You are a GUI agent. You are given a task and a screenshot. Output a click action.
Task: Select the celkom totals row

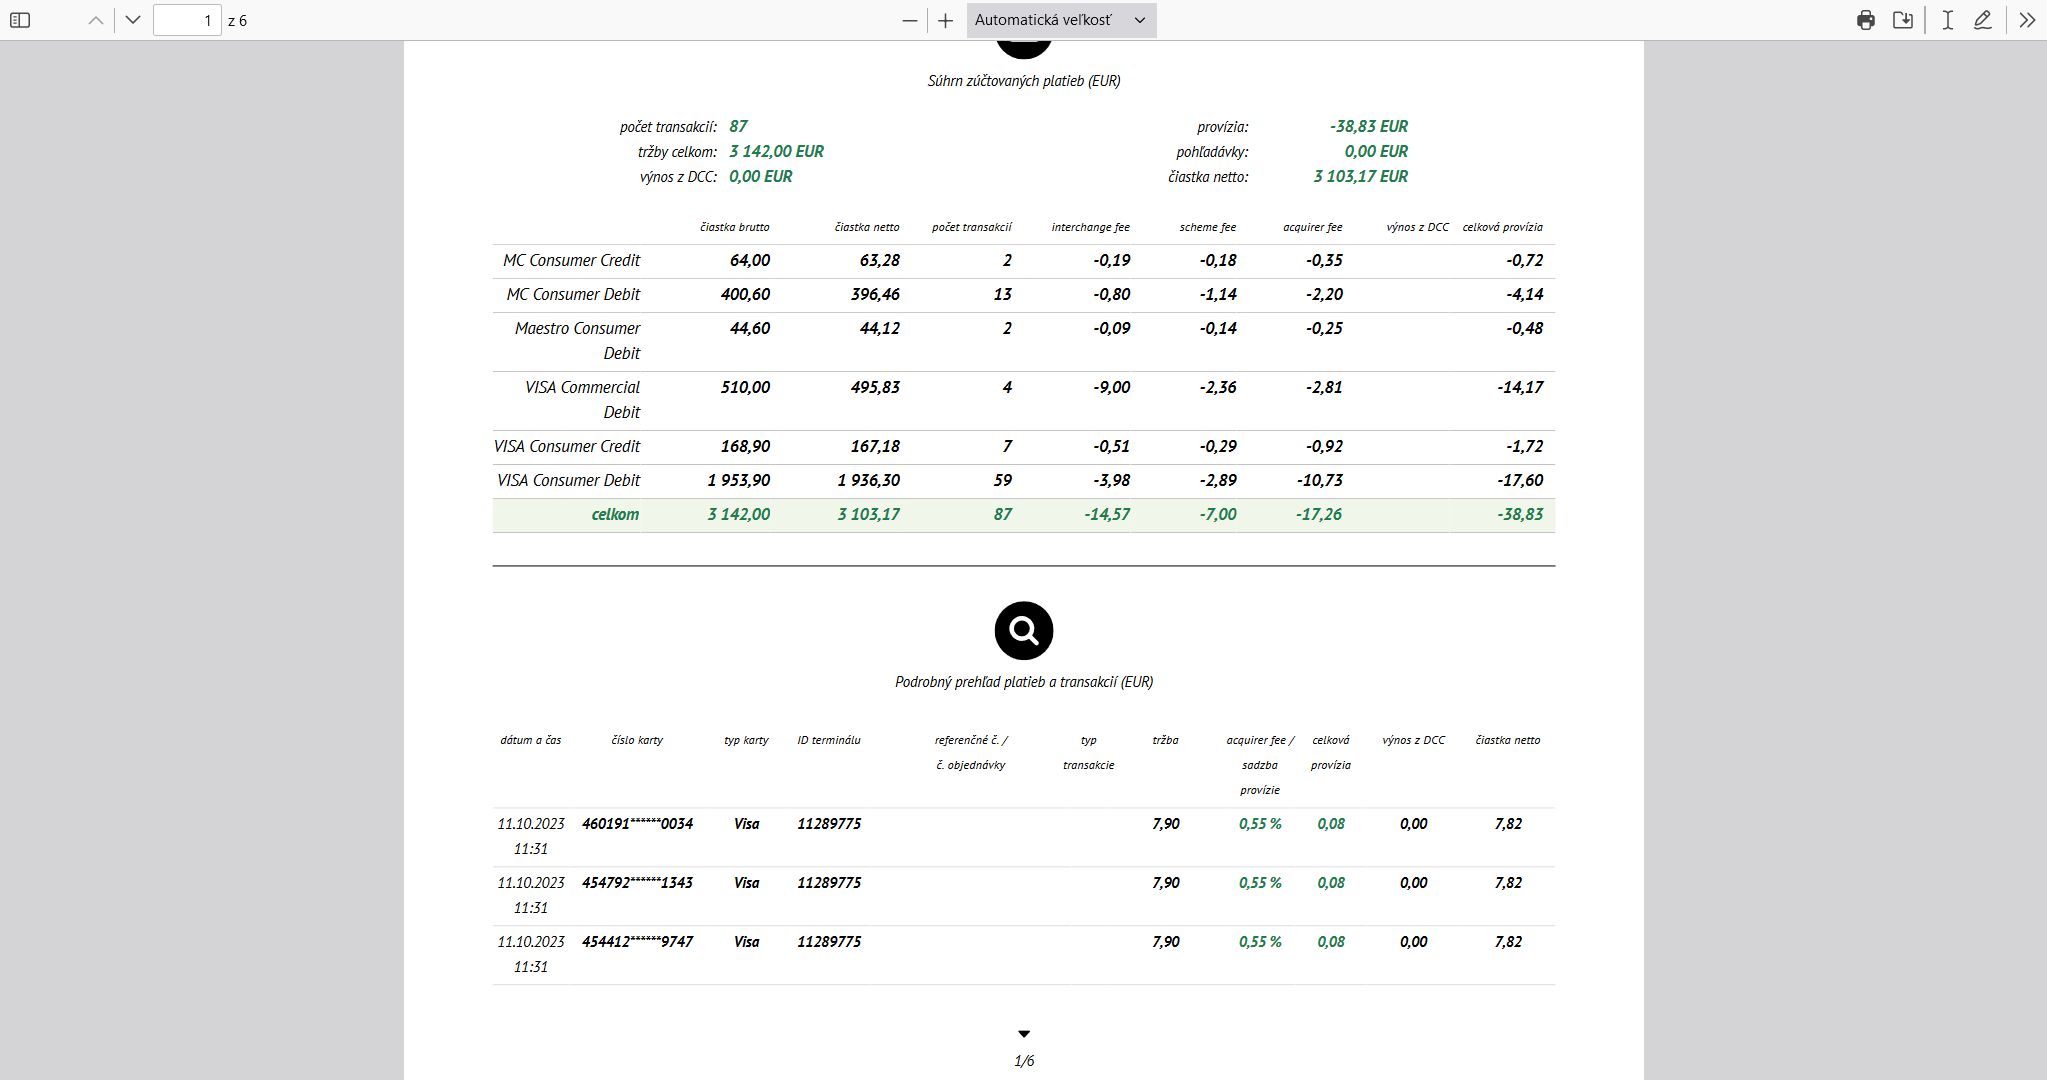point(1023,515)
